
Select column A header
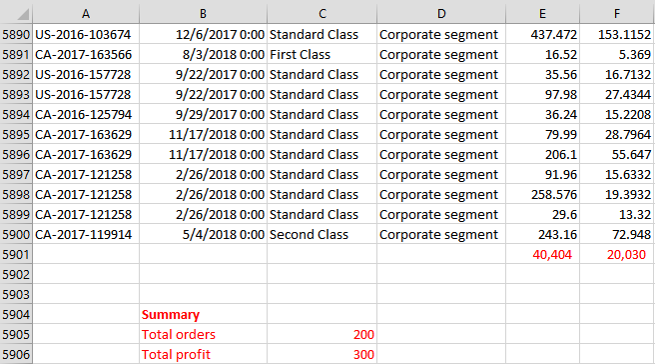point(86,13)
